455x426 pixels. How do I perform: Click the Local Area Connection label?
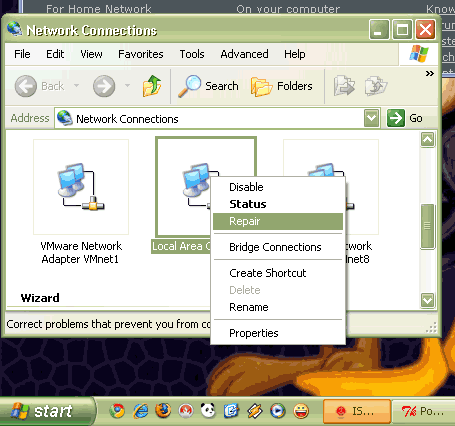181,246
